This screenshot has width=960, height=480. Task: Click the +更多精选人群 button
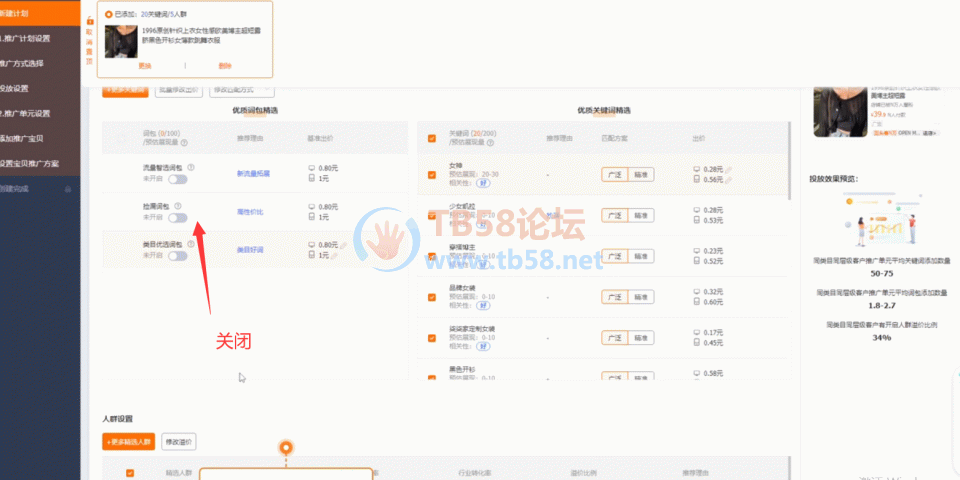(x=127, y=441)
